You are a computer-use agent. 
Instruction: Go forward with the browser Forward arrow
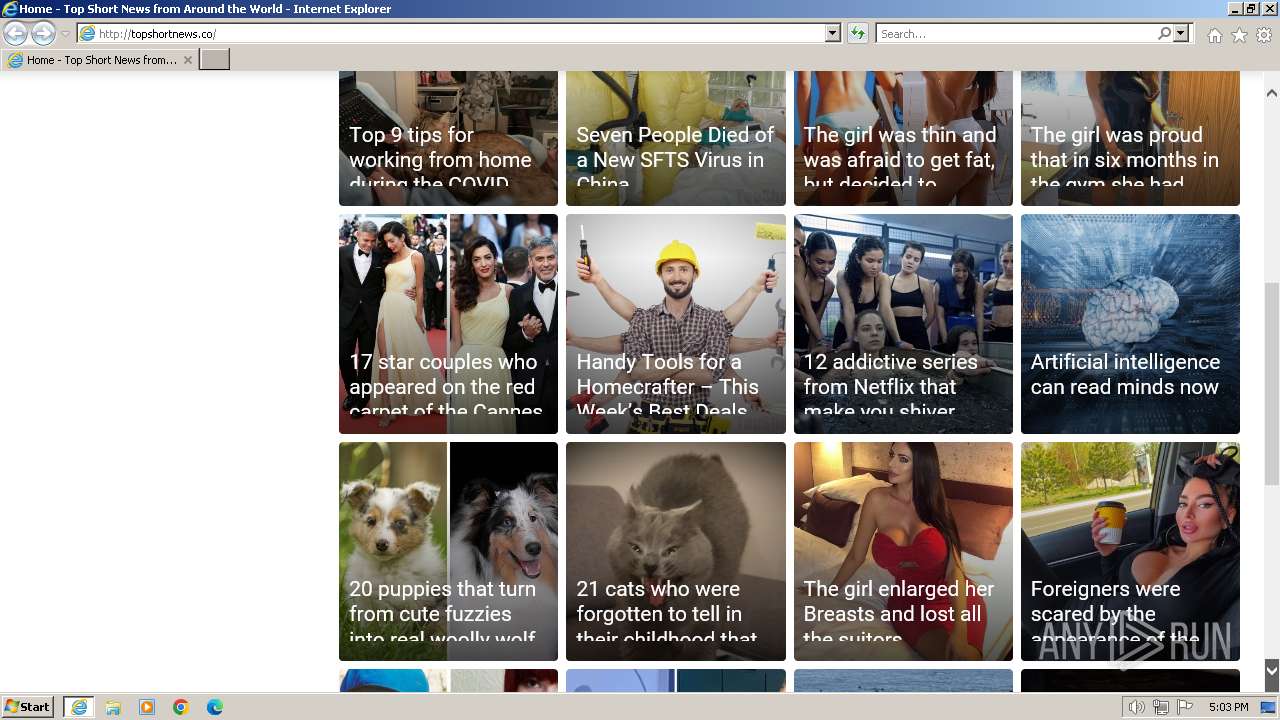pyautogui.click(x=43, y=33)
